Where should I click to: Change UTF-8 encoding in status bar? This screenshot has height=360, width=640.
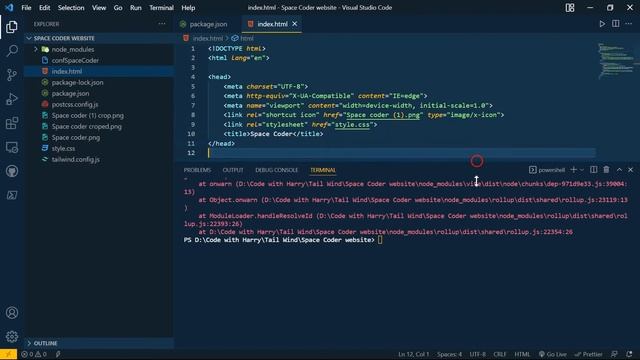[x=478, y=354]
